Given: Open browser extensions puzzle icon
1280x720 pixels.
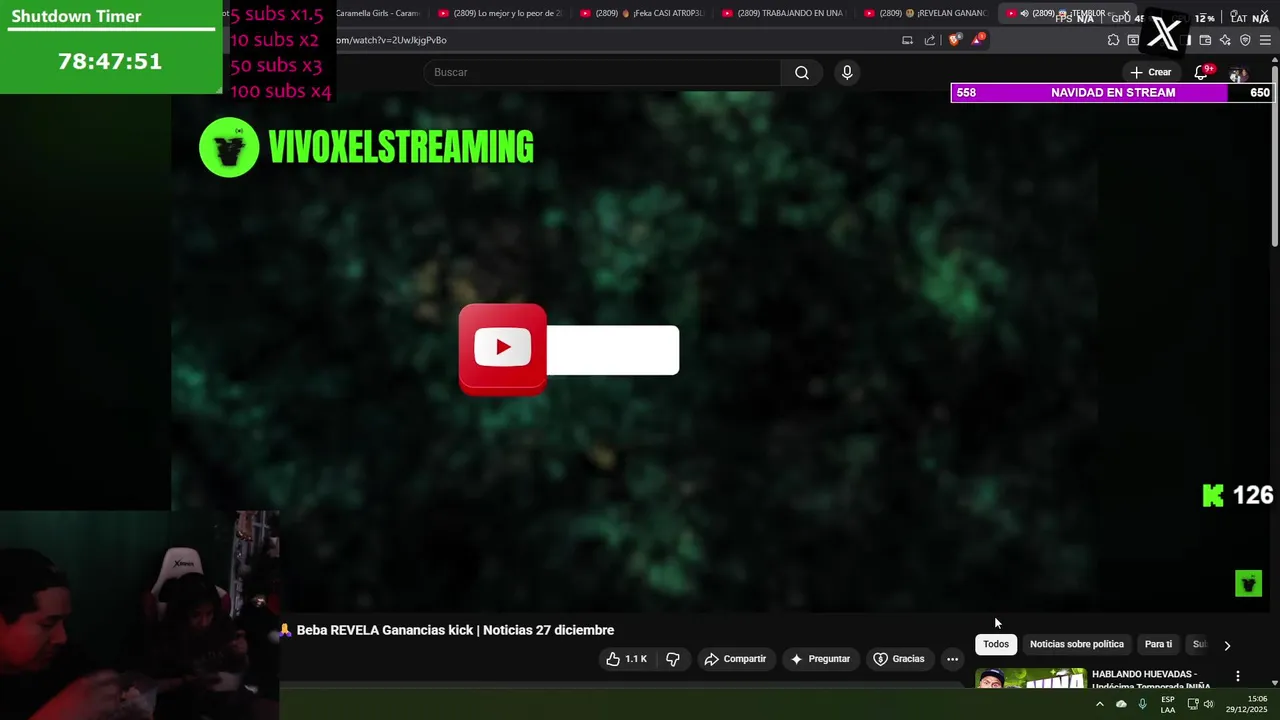Looking at the screenshot, I should pyautogui.click(x=1113, y=40).
